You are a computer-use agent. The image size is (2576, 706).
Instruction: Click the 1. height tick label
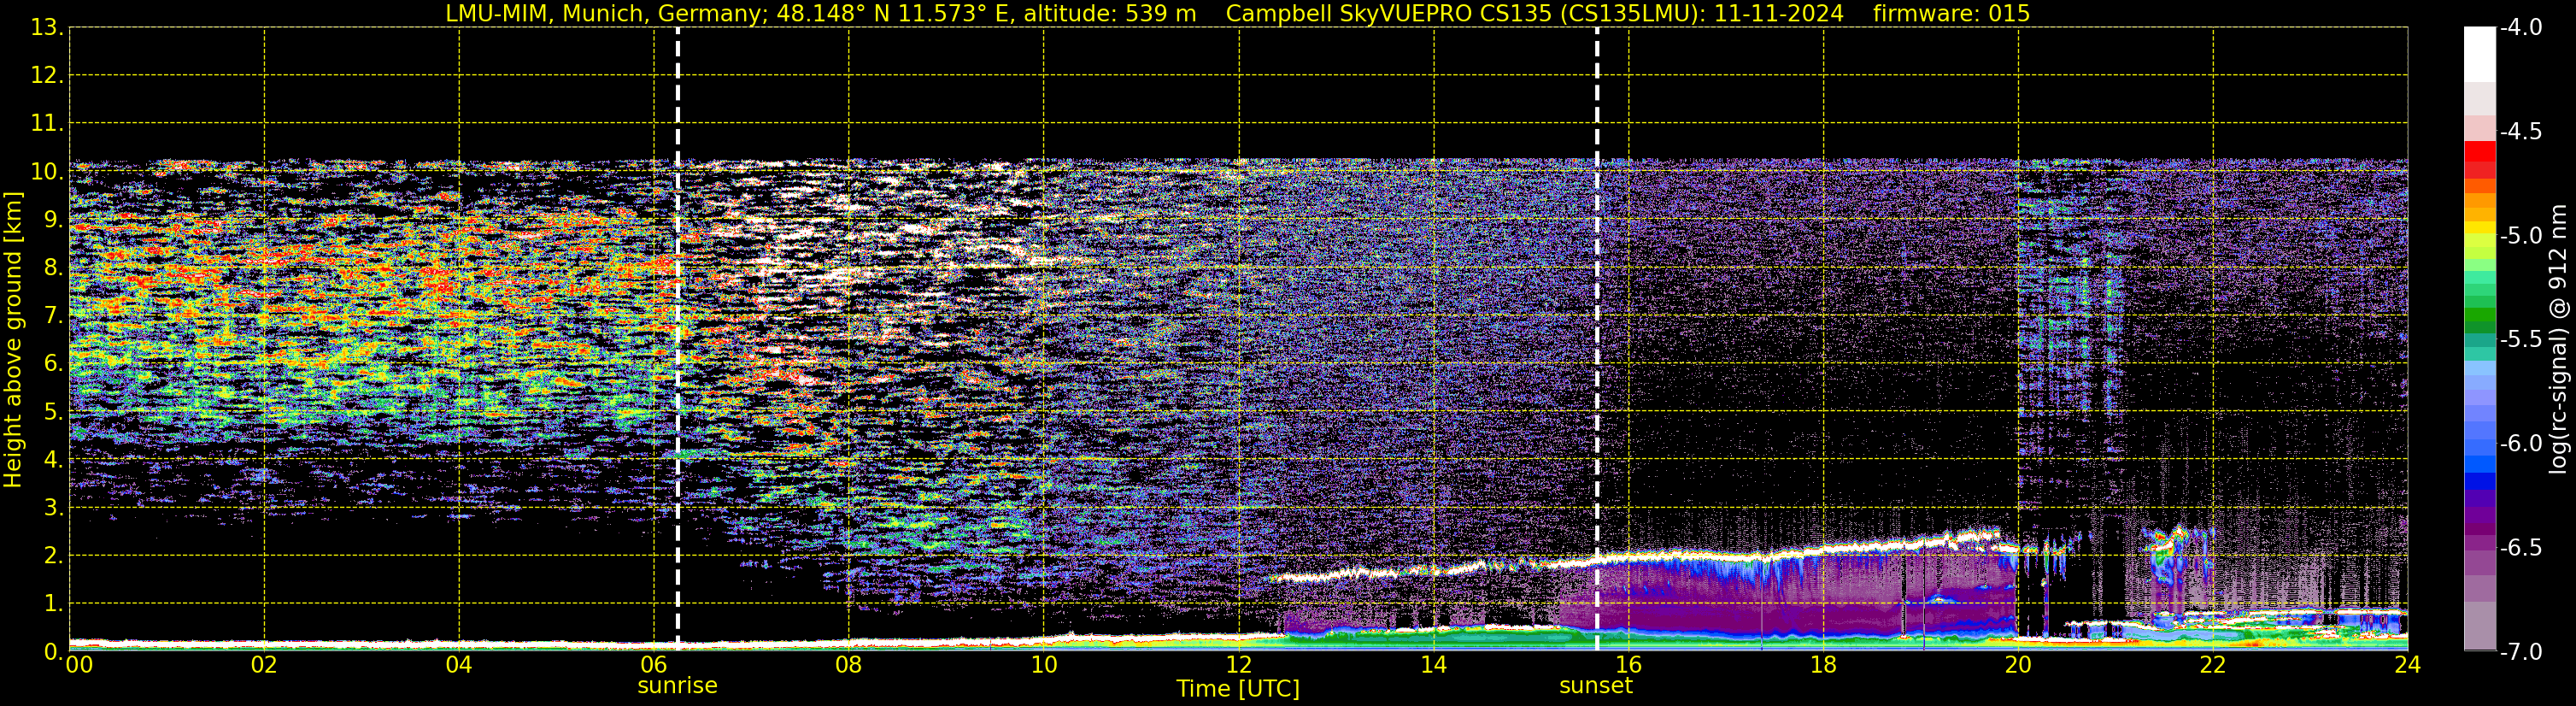[x=53, y=603]
